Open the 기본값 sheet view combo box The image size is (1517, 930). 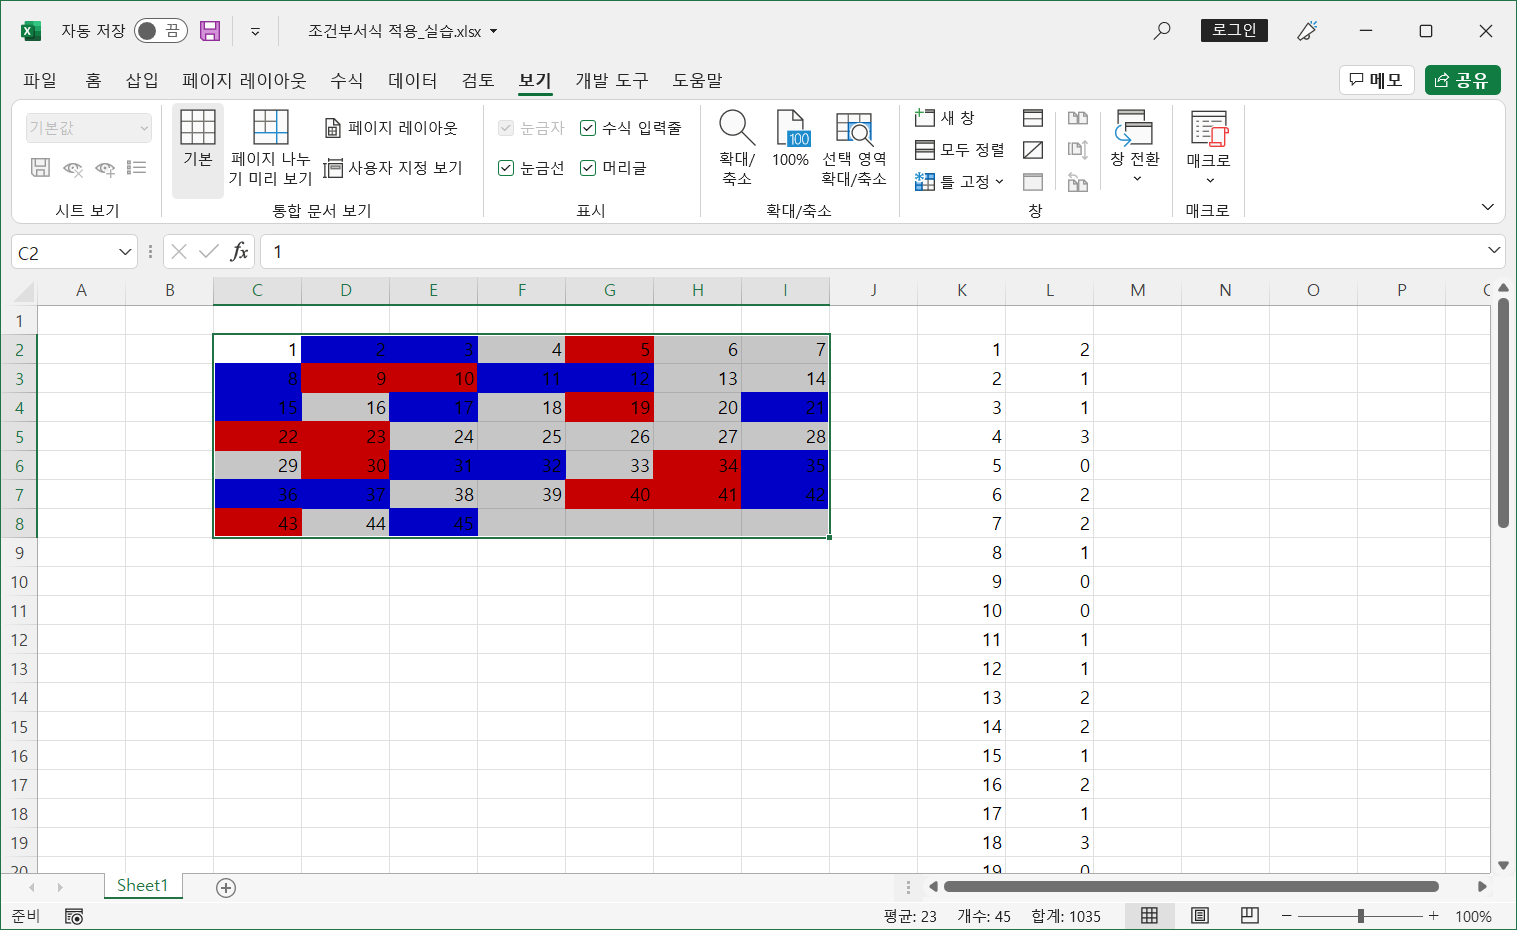(x=89, y=128)
